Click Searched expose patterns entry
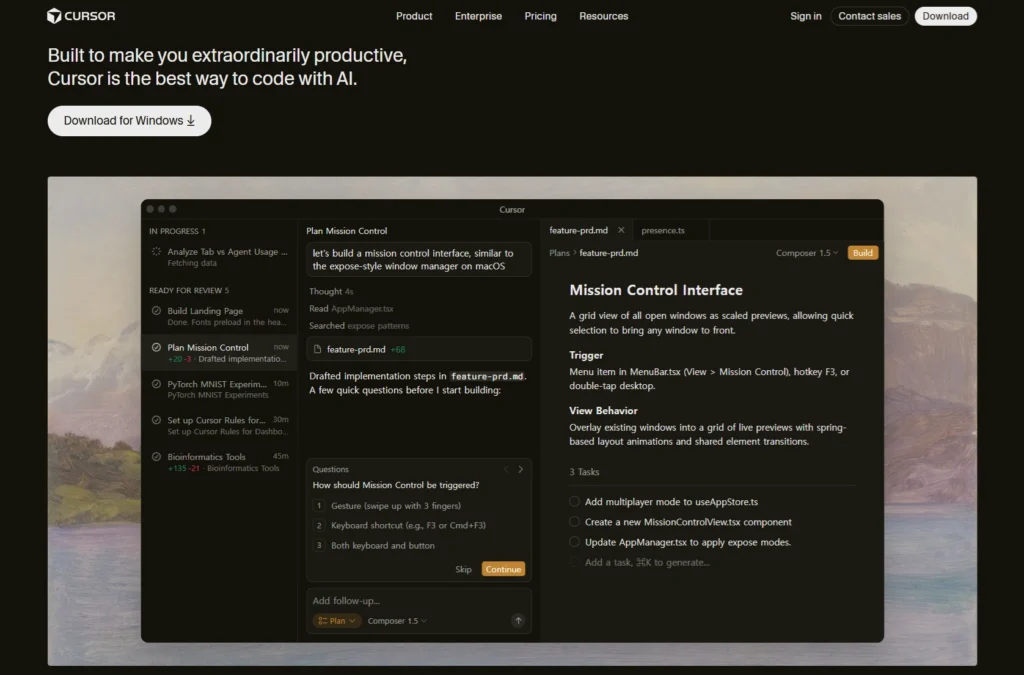Viewport: 1024px width, 675px height. (359, 325)
